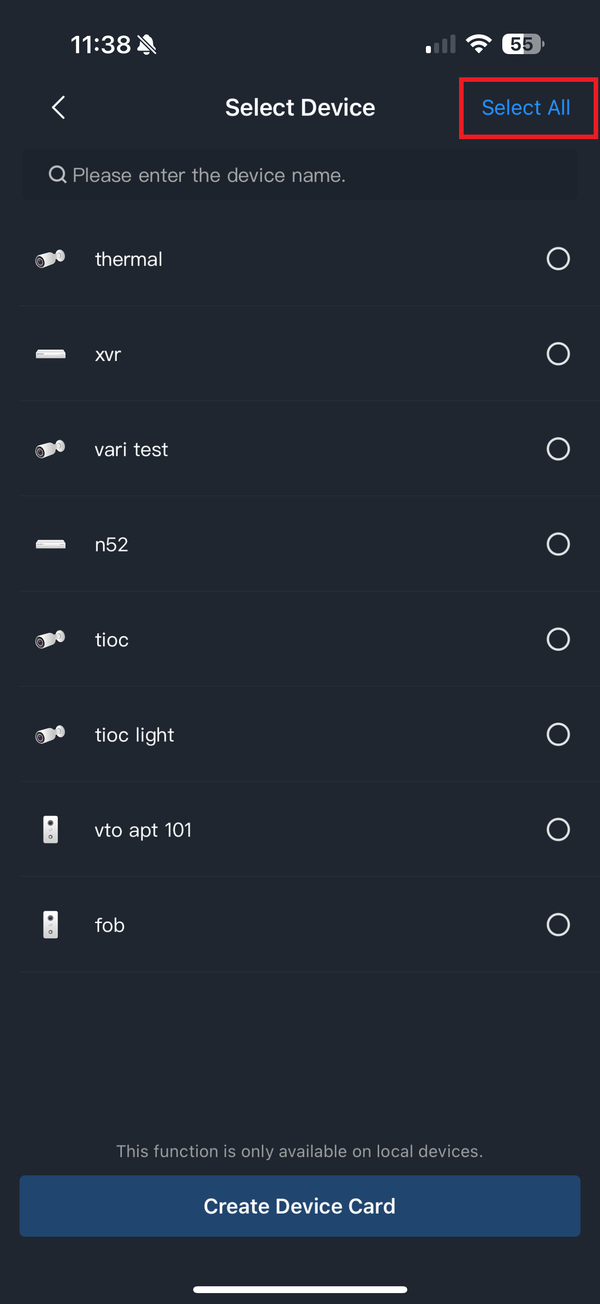The image size is (600, 1304).
Task: Select the tioc radio button
Action: click(x=558, y=639)
